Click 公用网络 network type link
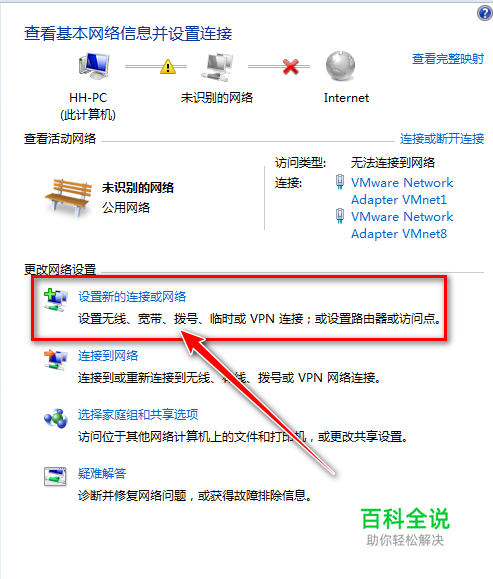Screen dimensions: 493x579 [126, 208]
